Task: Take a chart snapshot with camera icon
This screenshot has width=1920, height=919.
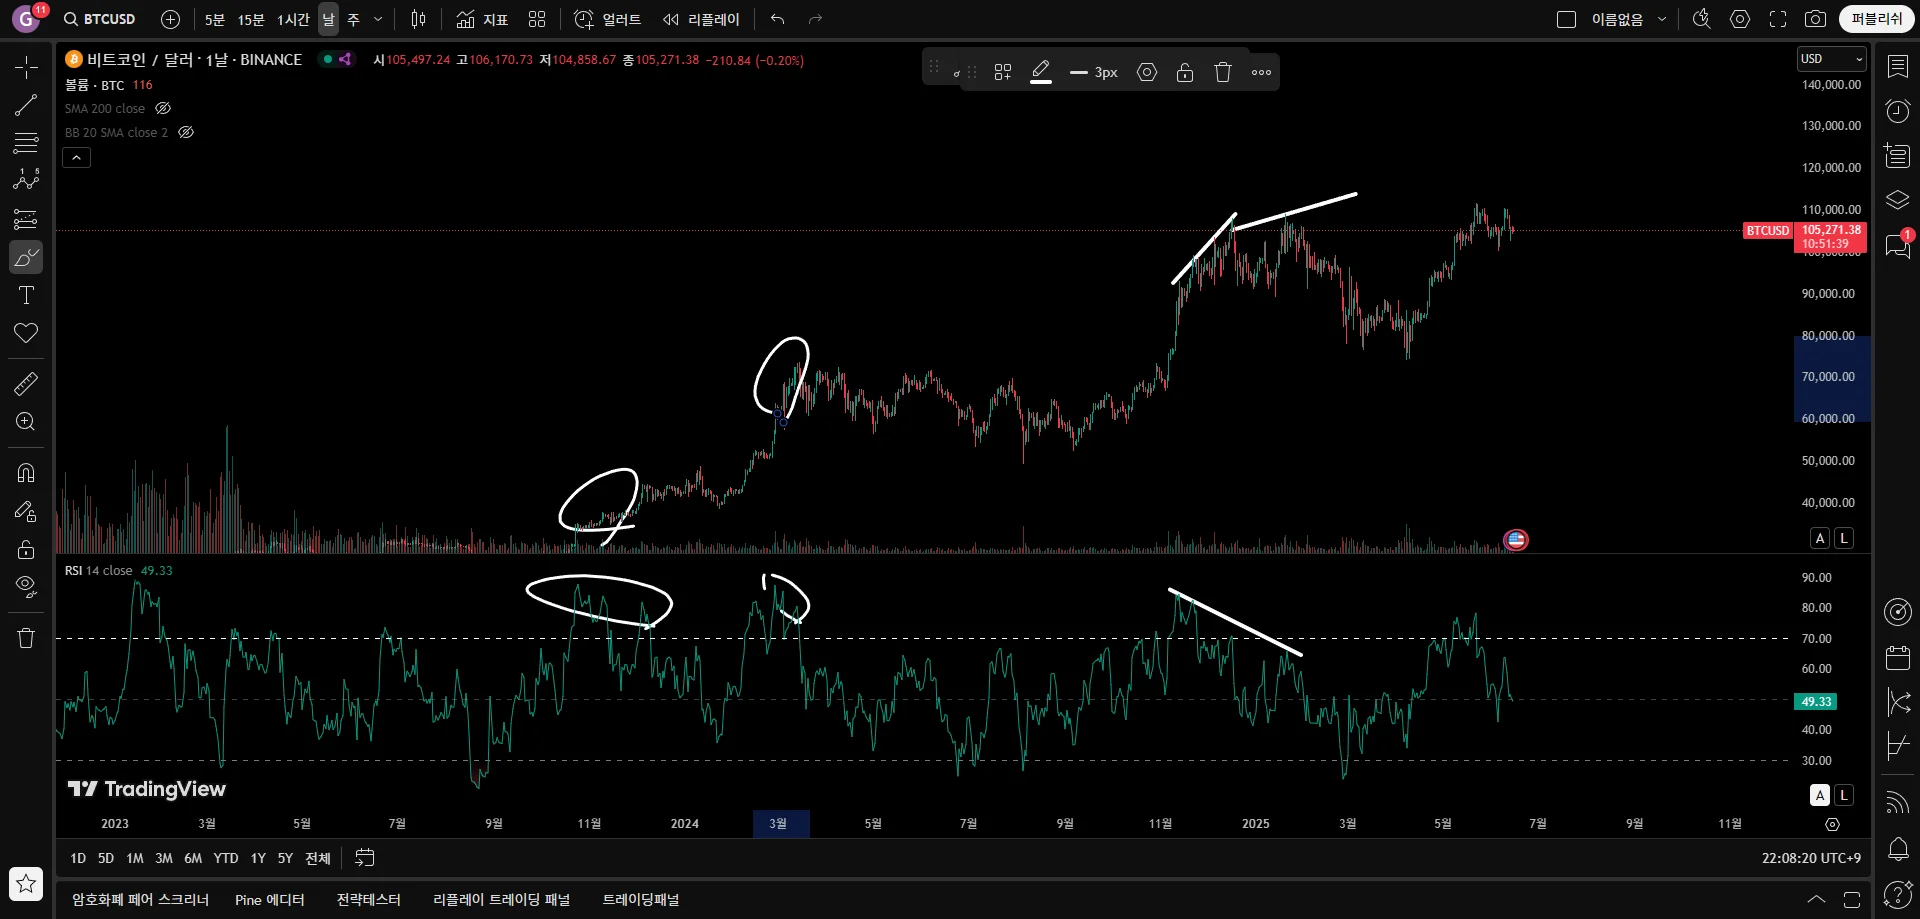Action: click(x=1815, y=19)
